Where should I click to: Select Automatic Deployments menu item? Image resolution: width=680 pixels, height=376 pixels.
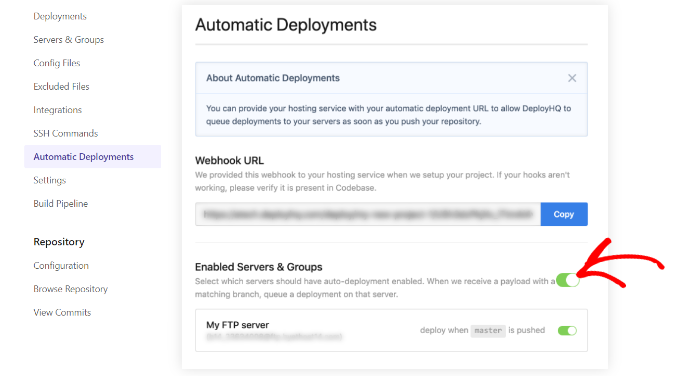tap(92, 157)
